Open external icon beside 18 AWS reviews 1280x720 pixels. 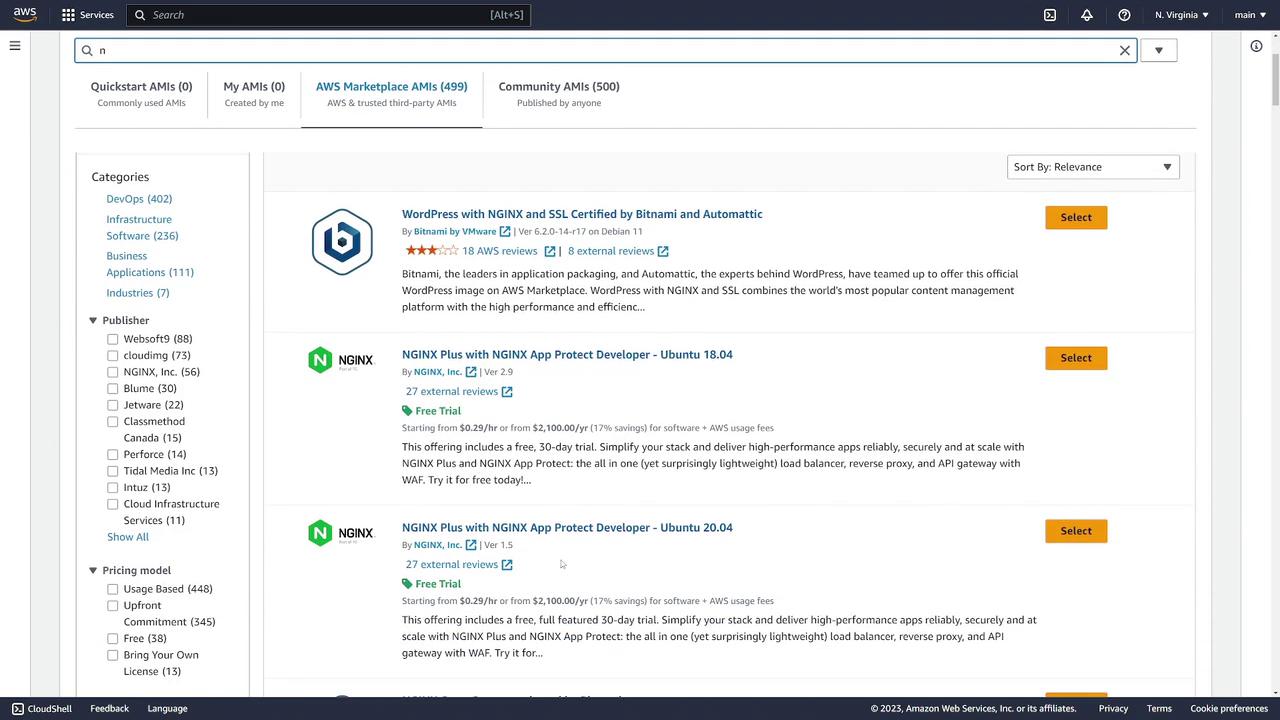click(x=549, y=251)
